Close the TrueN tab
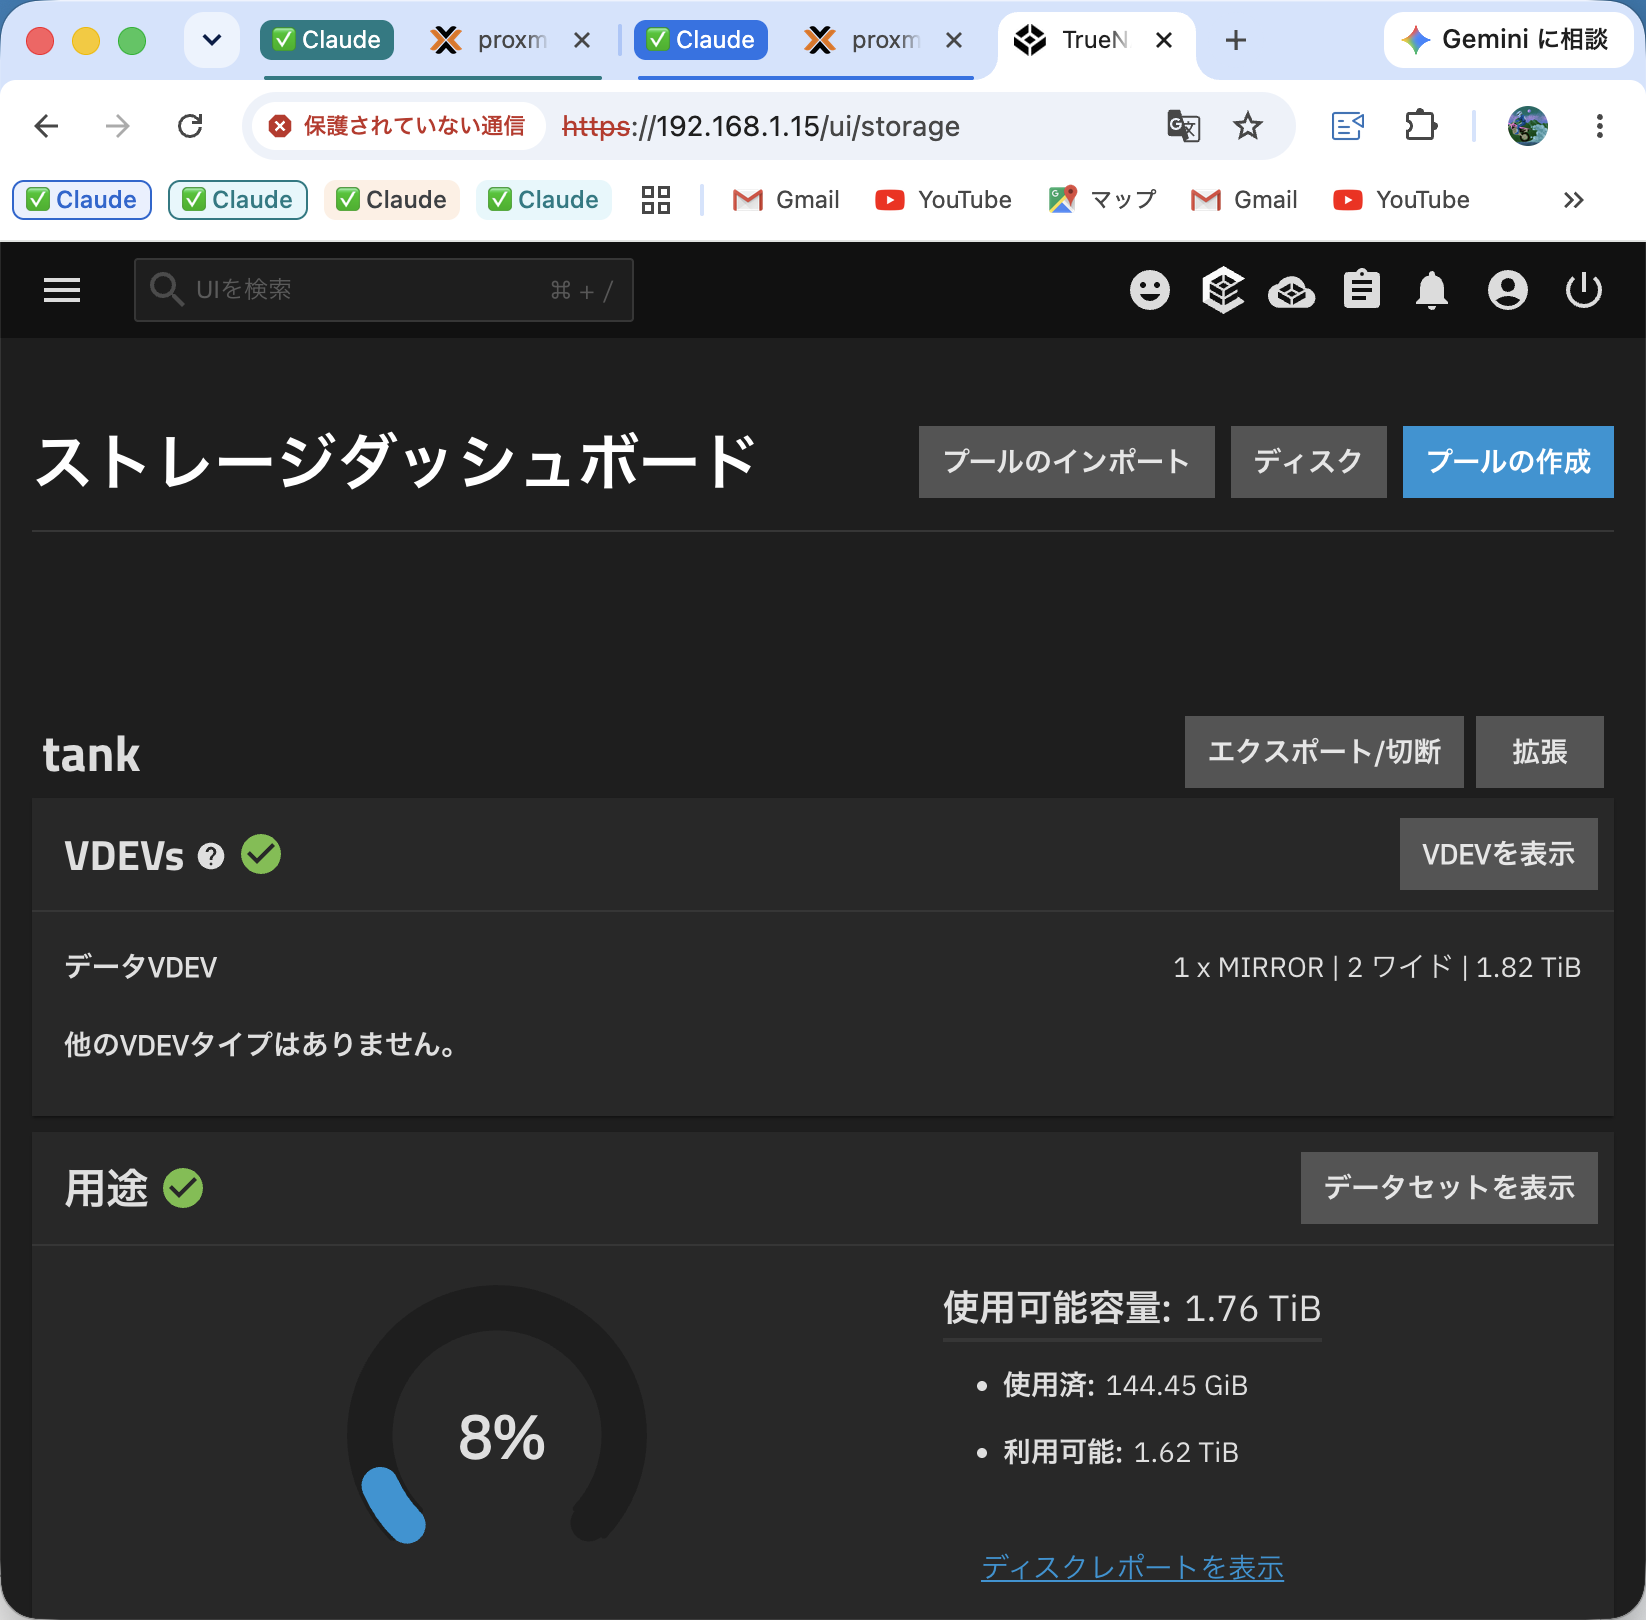Image resolution: width=1646 pixels, height=1620 pixels. pos(1164,40)
